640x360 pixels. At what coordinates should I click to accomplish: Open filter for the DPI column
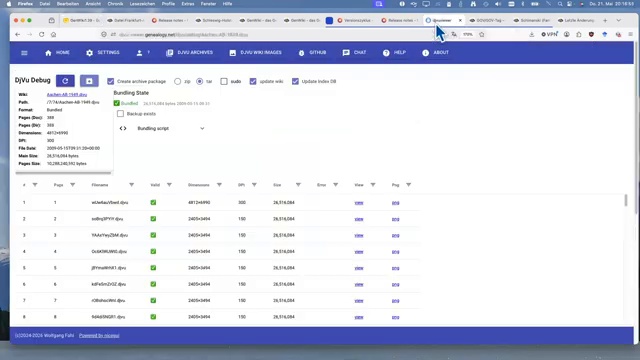[x=254, y=185]
